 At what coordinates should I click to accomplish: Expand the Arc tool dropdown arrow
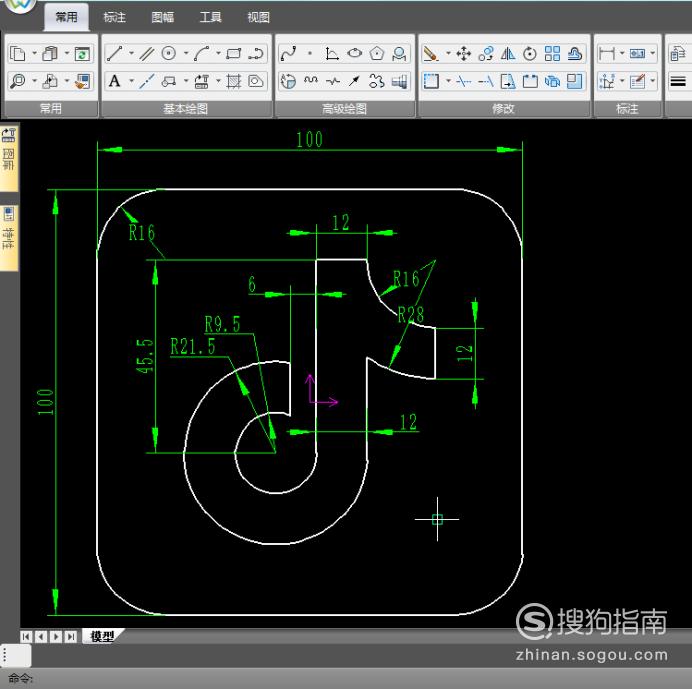point(218,53)
